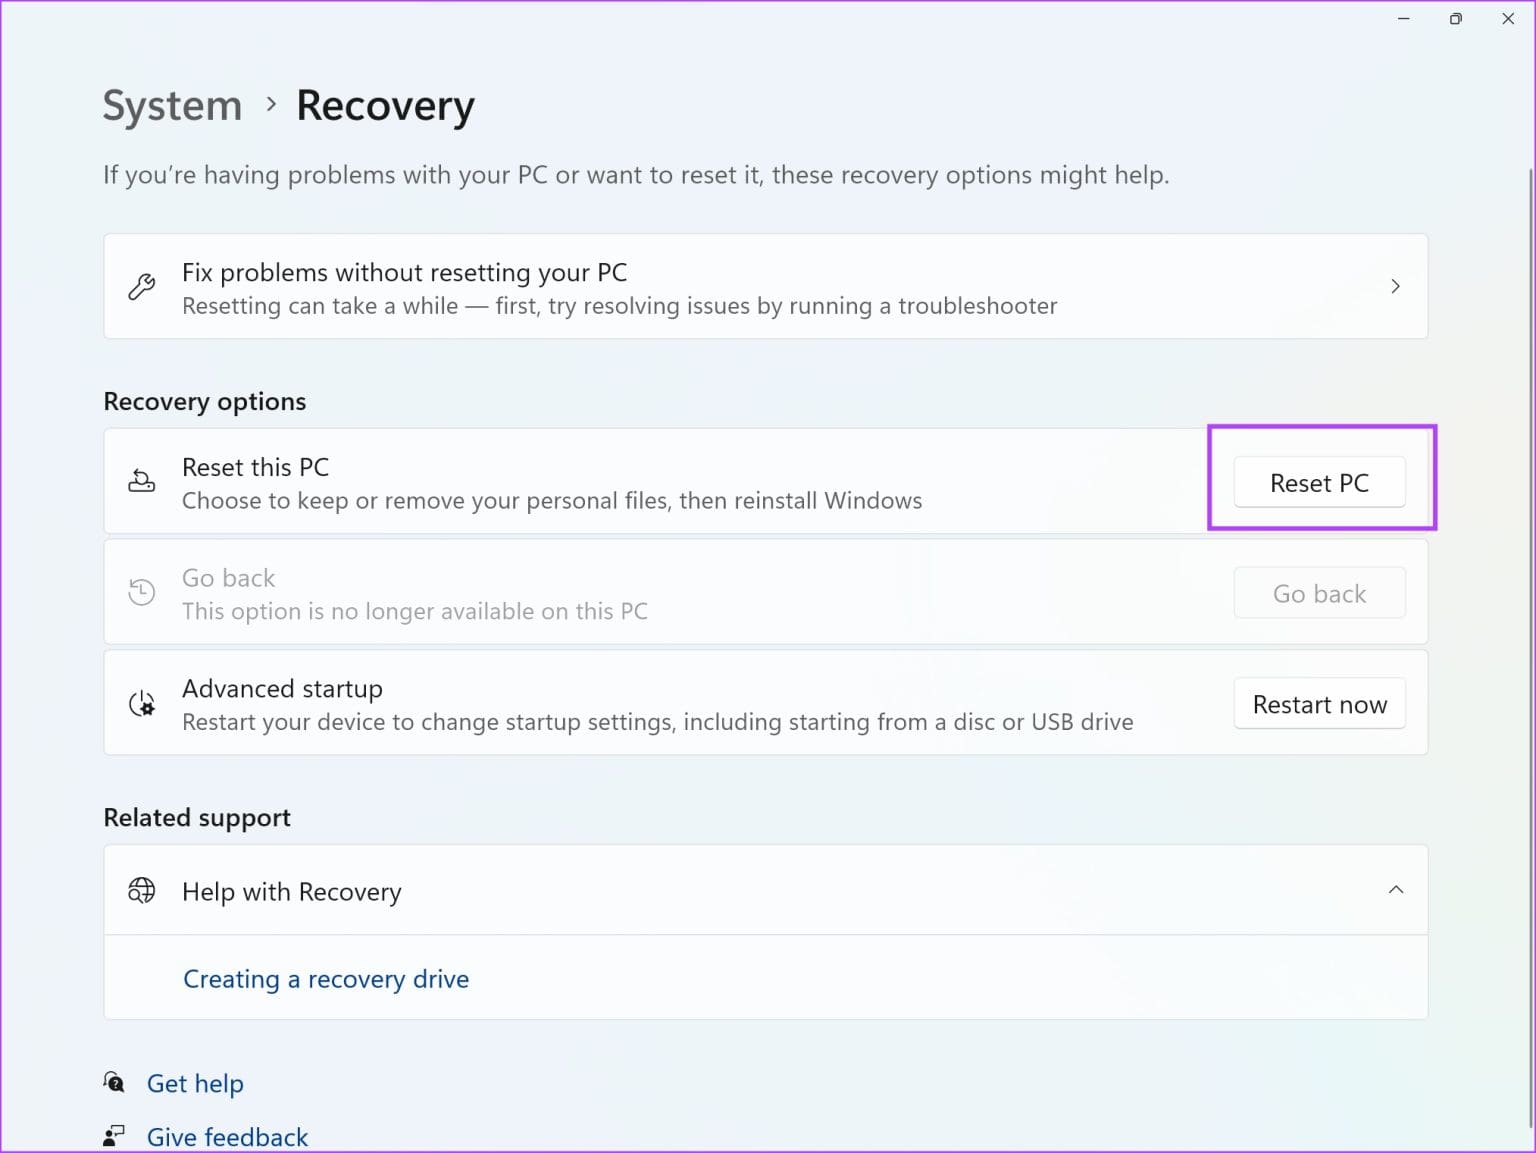Click the disabled Go back button

1319,592
